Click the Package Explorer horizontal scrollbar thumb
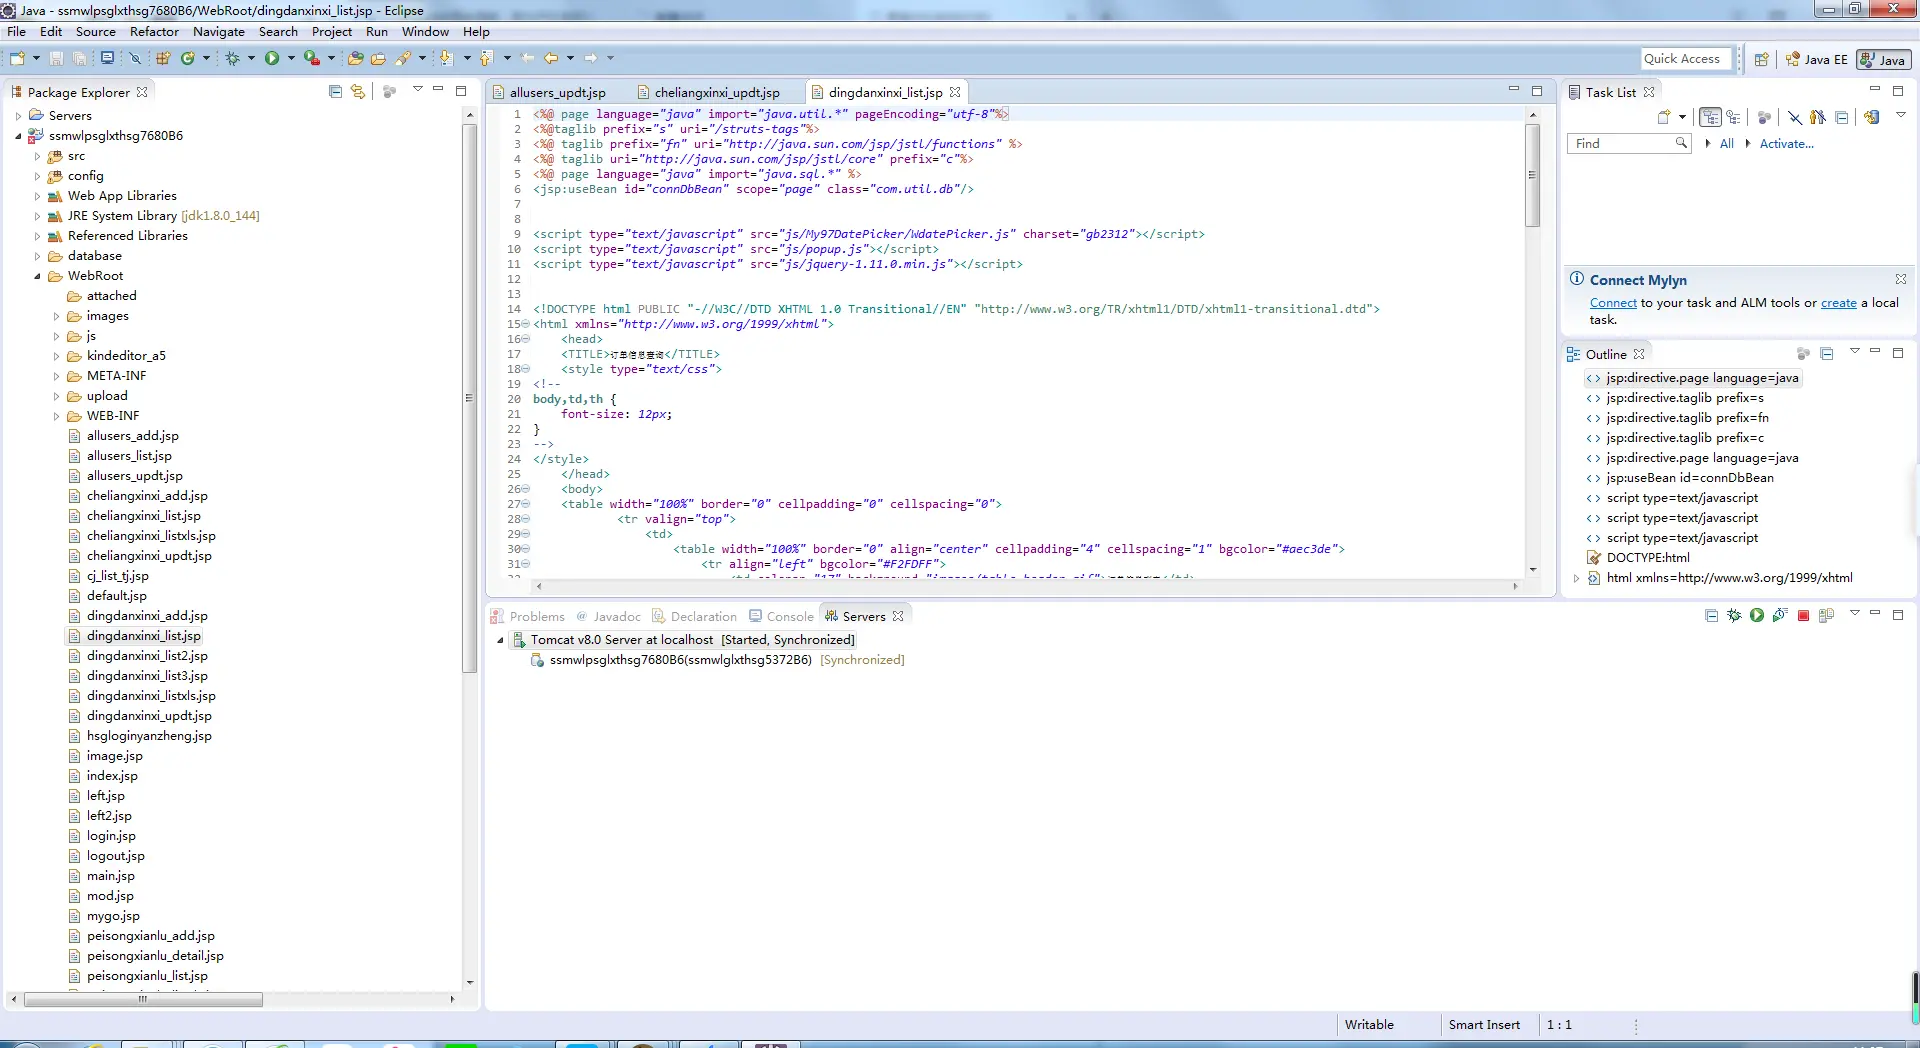This screenshot has height=1048, width=1920. [143, 999]
